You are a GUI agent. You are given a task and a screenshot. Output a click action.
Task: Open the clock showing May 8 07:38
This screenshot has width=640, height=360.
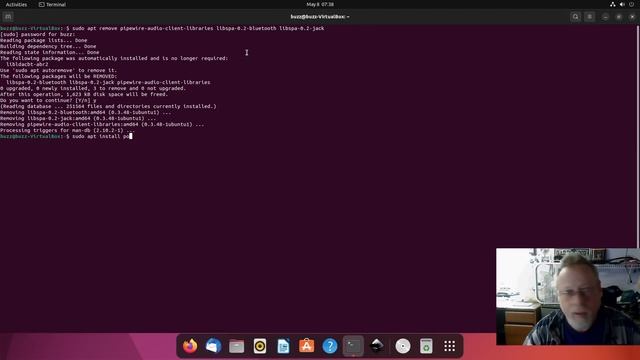[x=320, y=4]
